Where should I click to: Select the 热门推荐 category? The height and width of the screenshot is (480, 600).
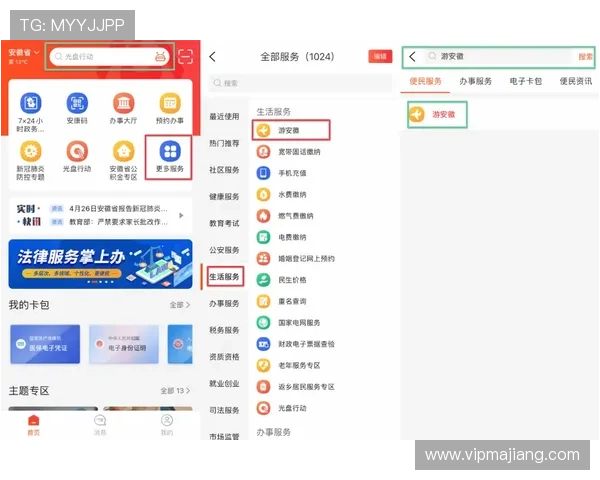tap(224, 143)
